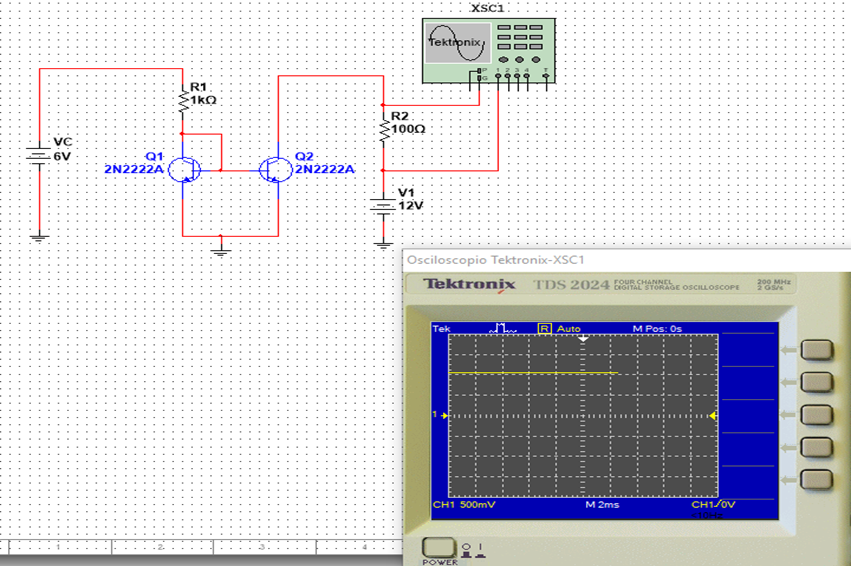Viewport: 851px width, 566px height.
Task: Click the topmost option button beside the scope screen
Action: click(816, 350)
